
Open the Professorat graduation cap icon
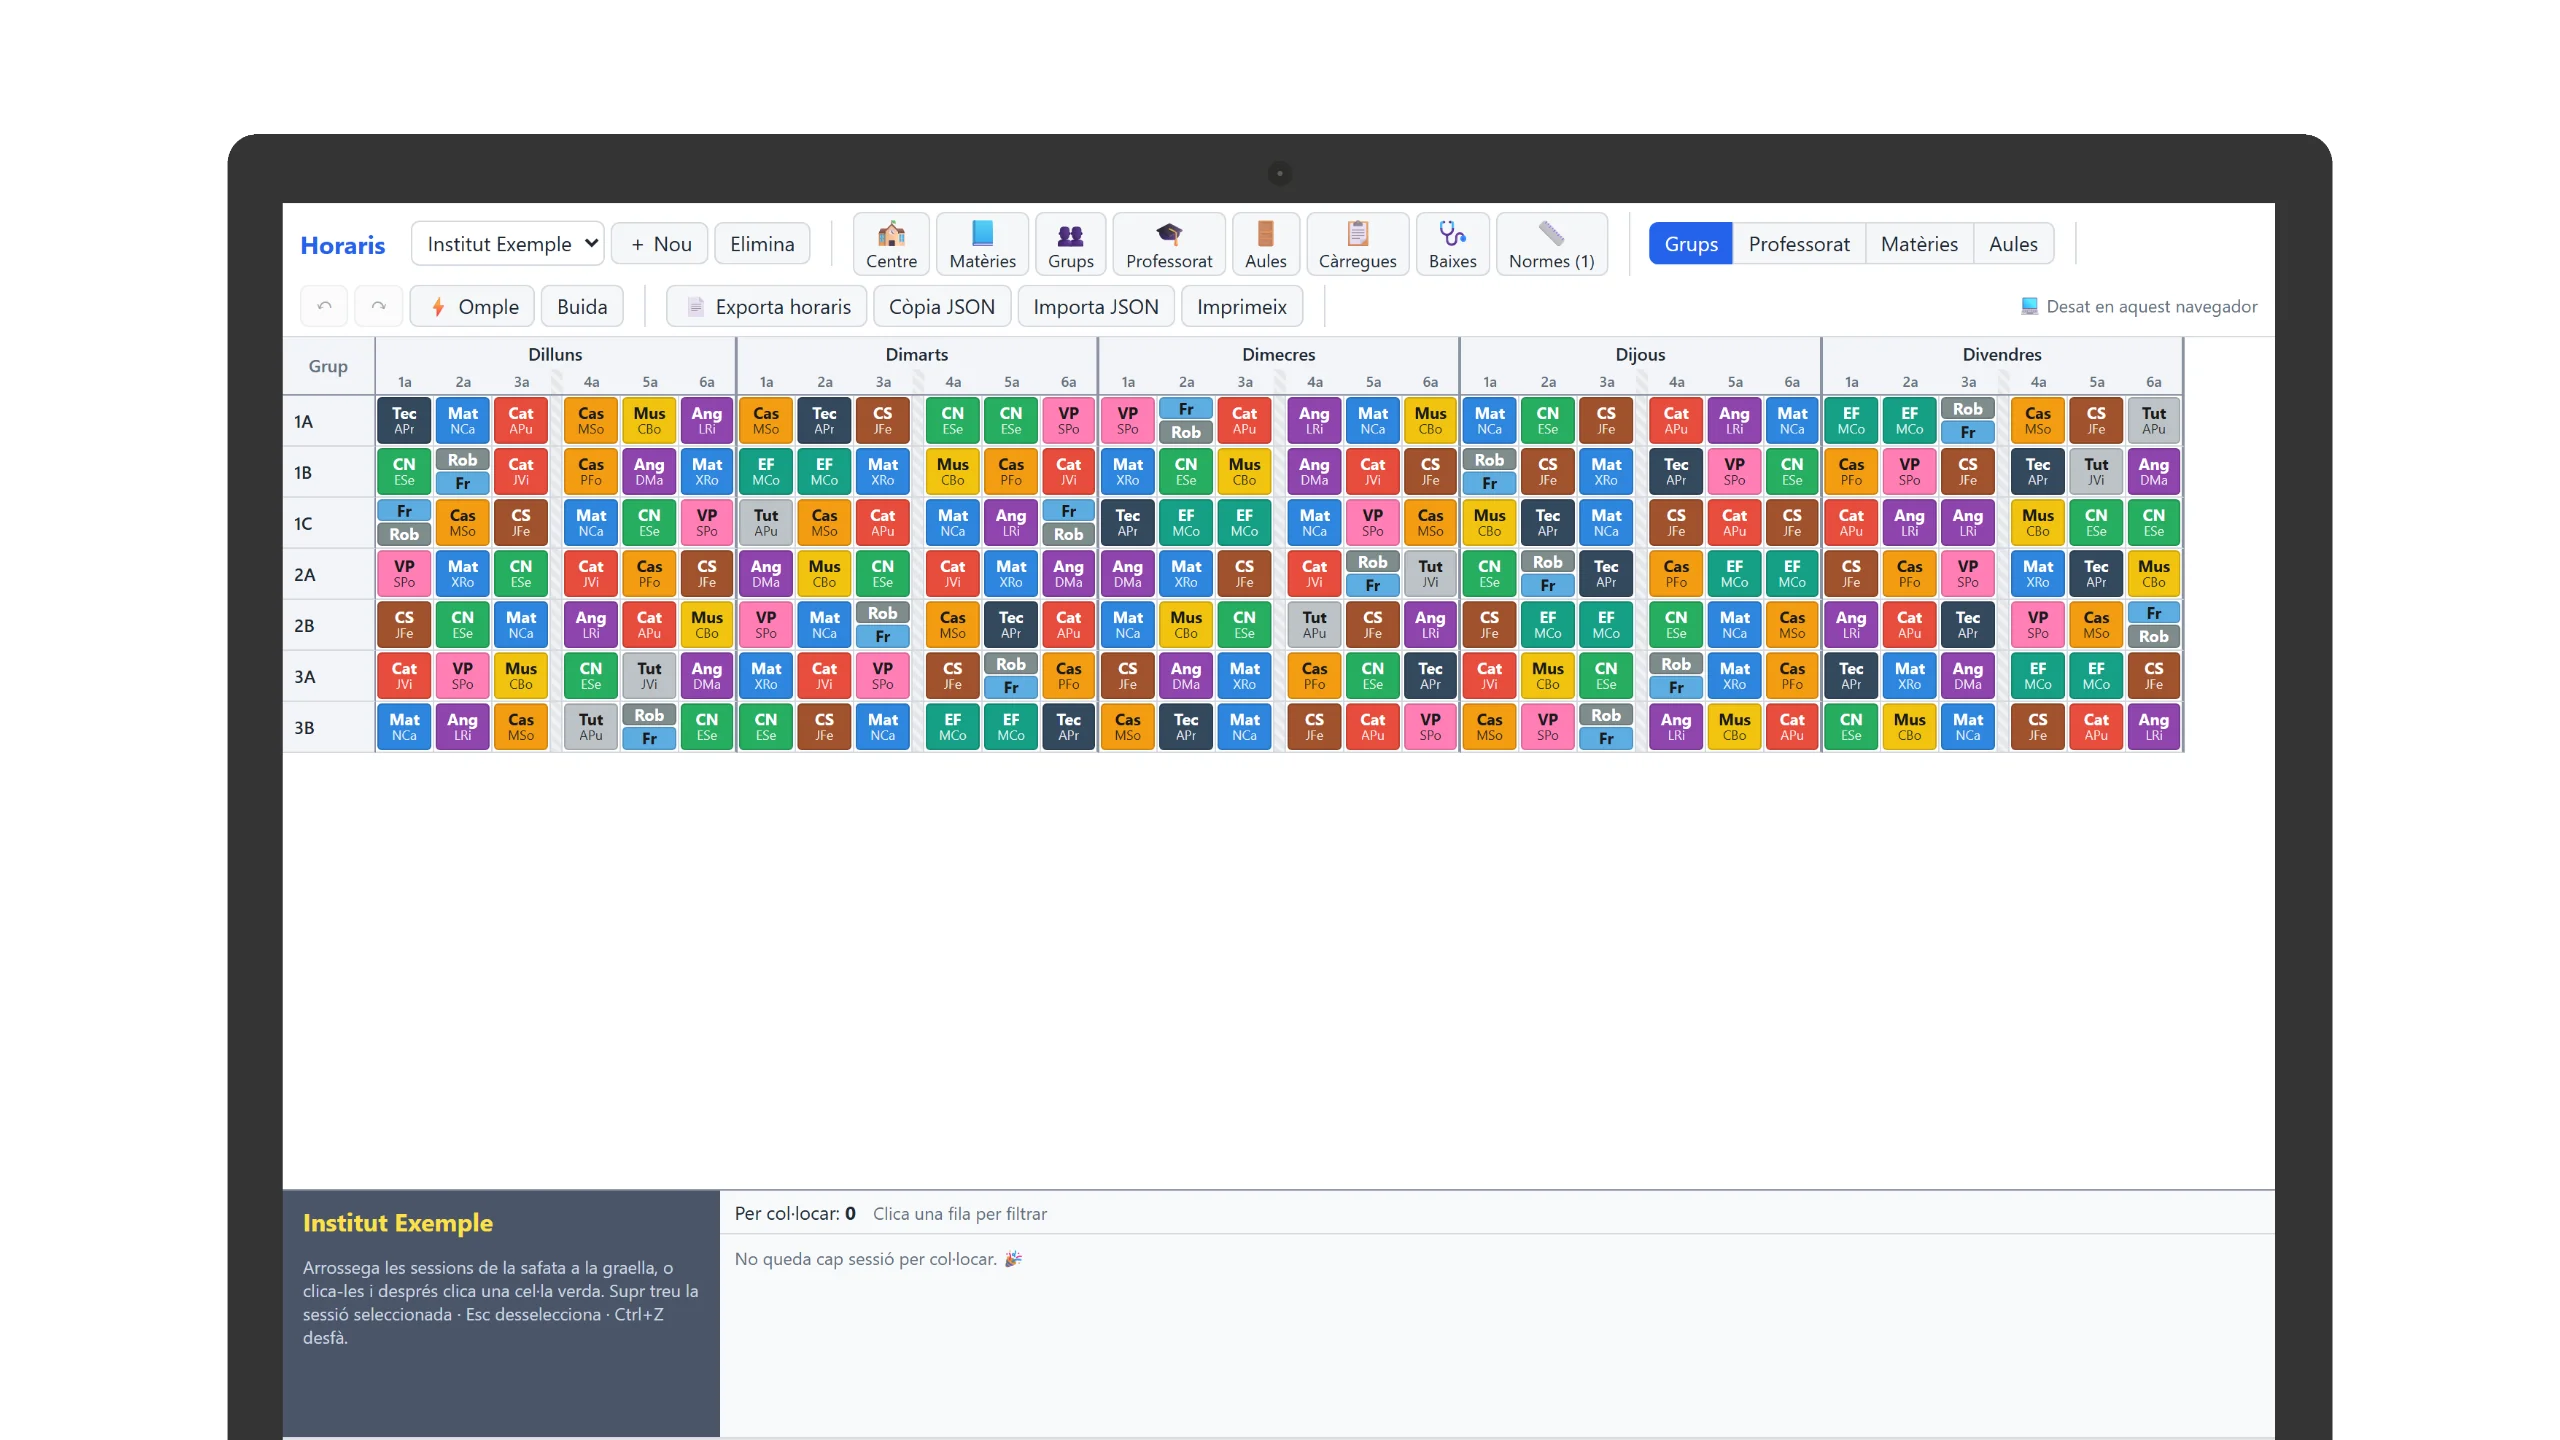pyautogui.click(x=1168, y=244)
